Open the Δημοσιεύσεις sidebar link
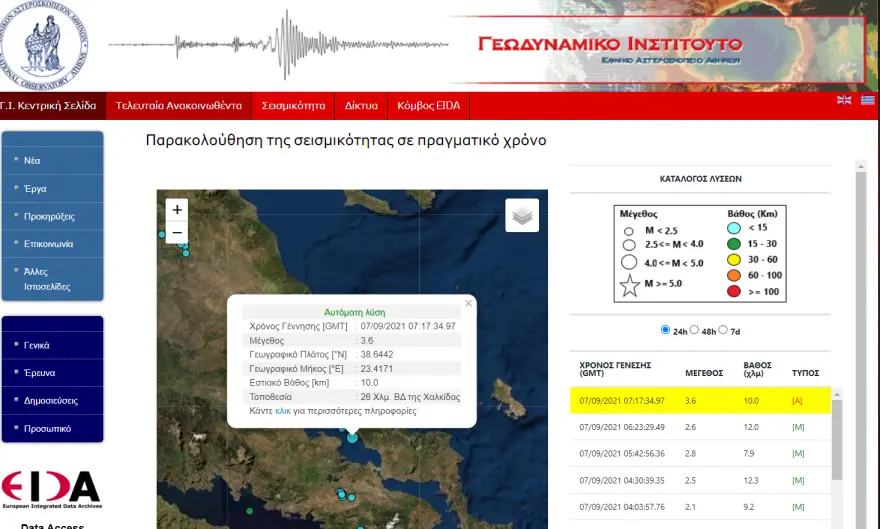880x529 pixels. 51,400
